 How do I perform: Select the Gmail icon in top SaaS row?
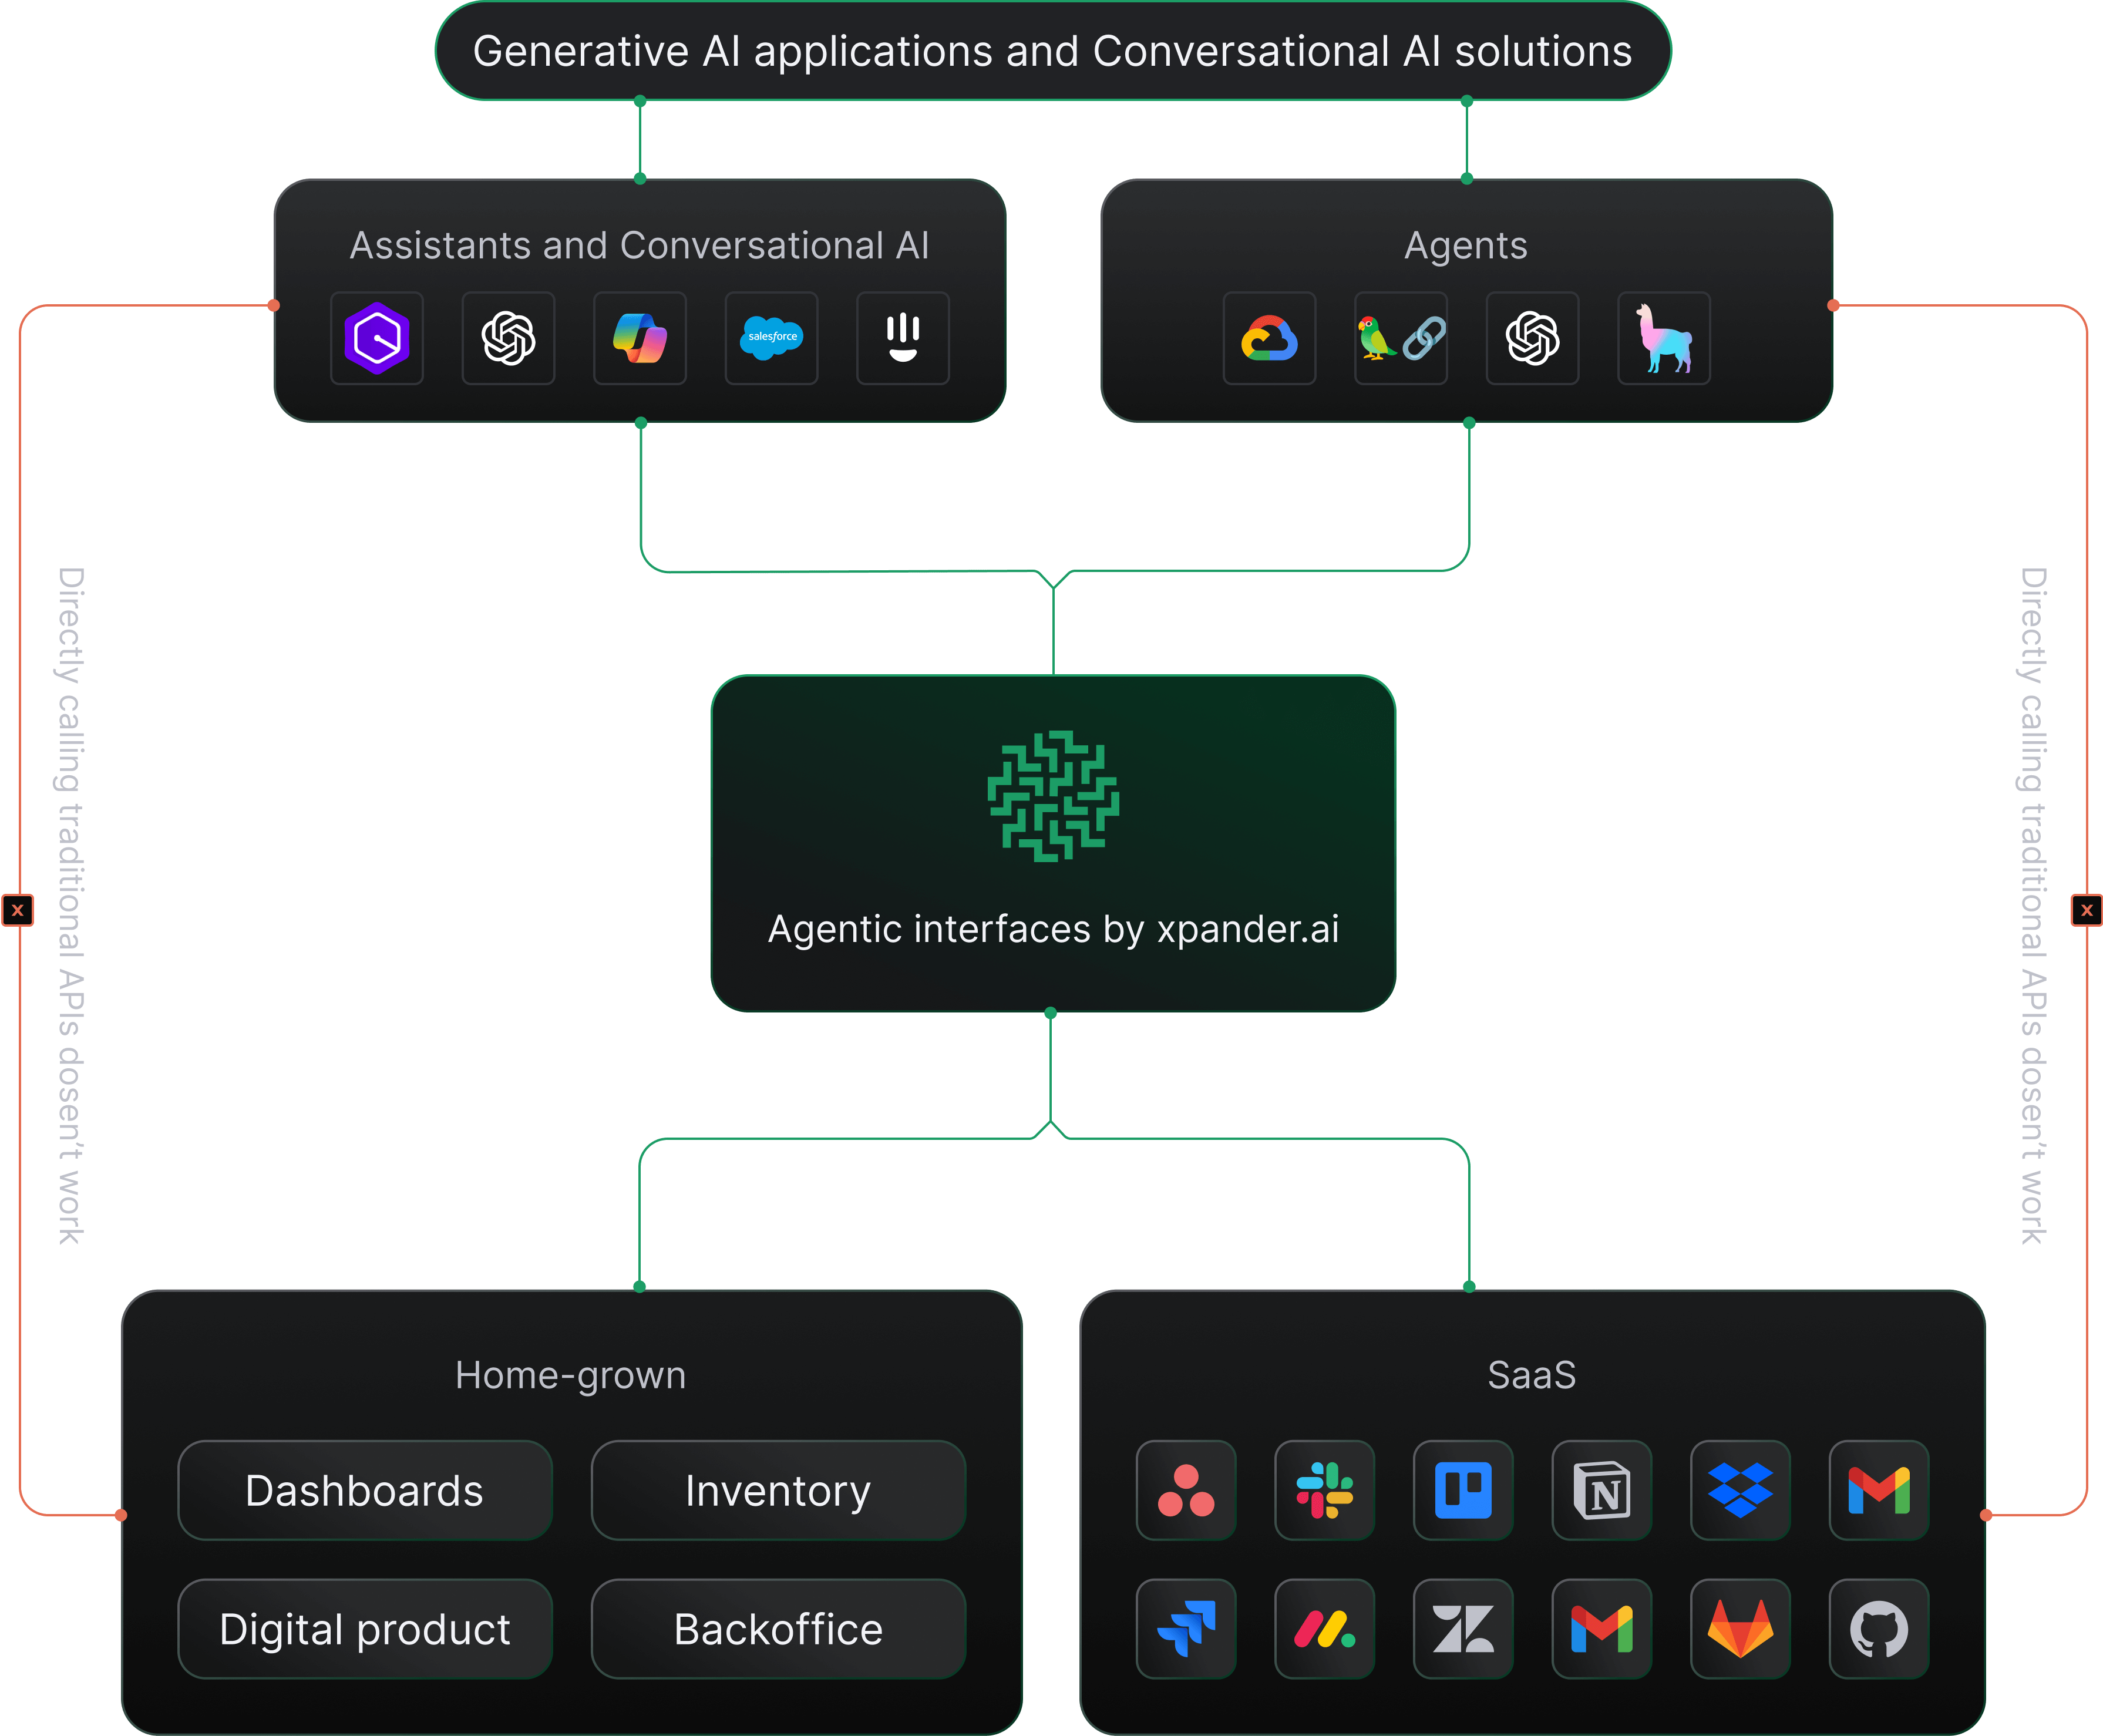[x=1878, y=1491]
